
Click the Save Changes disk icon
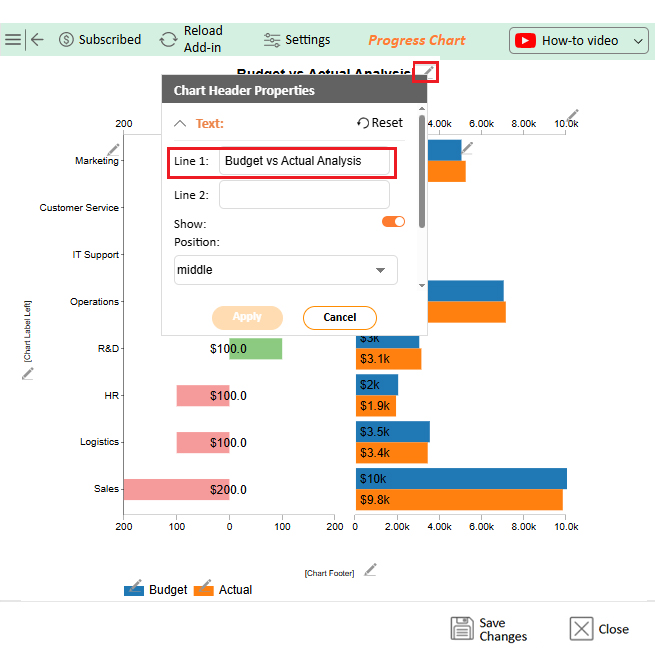462,629
